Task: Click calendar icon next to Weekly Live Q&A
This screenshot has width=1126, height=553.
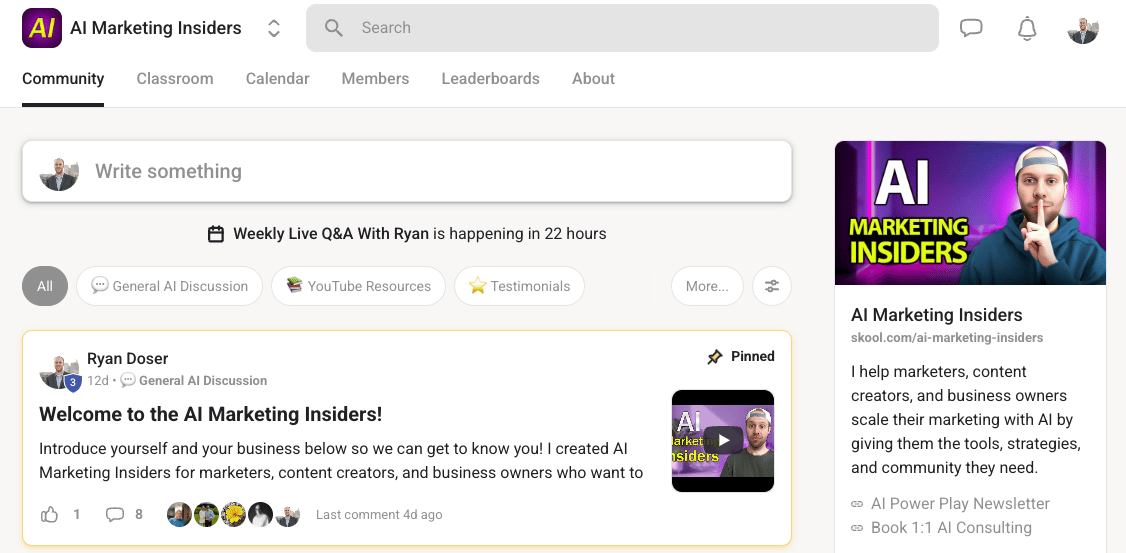Action: pyautogui.click(x=215, y=234)
